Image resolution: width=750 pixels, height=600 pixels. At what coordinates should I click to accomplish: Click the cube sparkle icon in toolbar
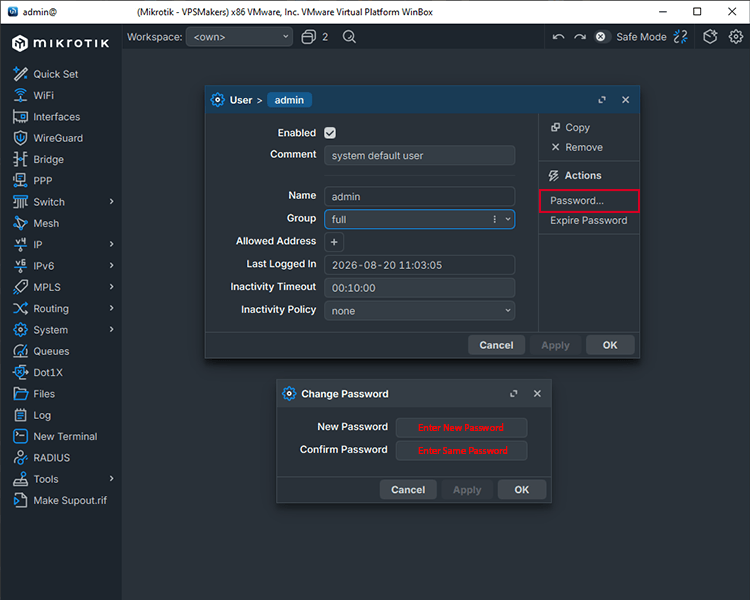pyautogui.click(x=710, y=37)
